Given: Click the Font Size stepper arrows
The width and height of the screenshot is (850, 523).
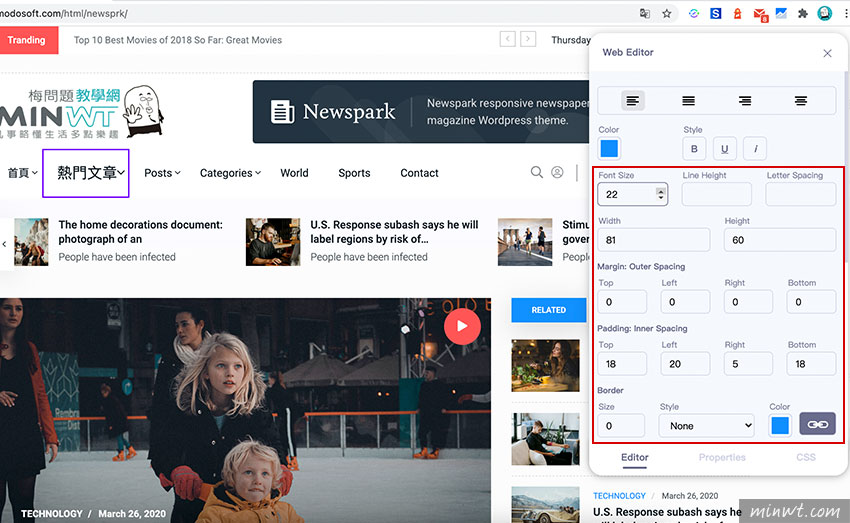Looking at the screenshot, I should [x=660, y=194].
